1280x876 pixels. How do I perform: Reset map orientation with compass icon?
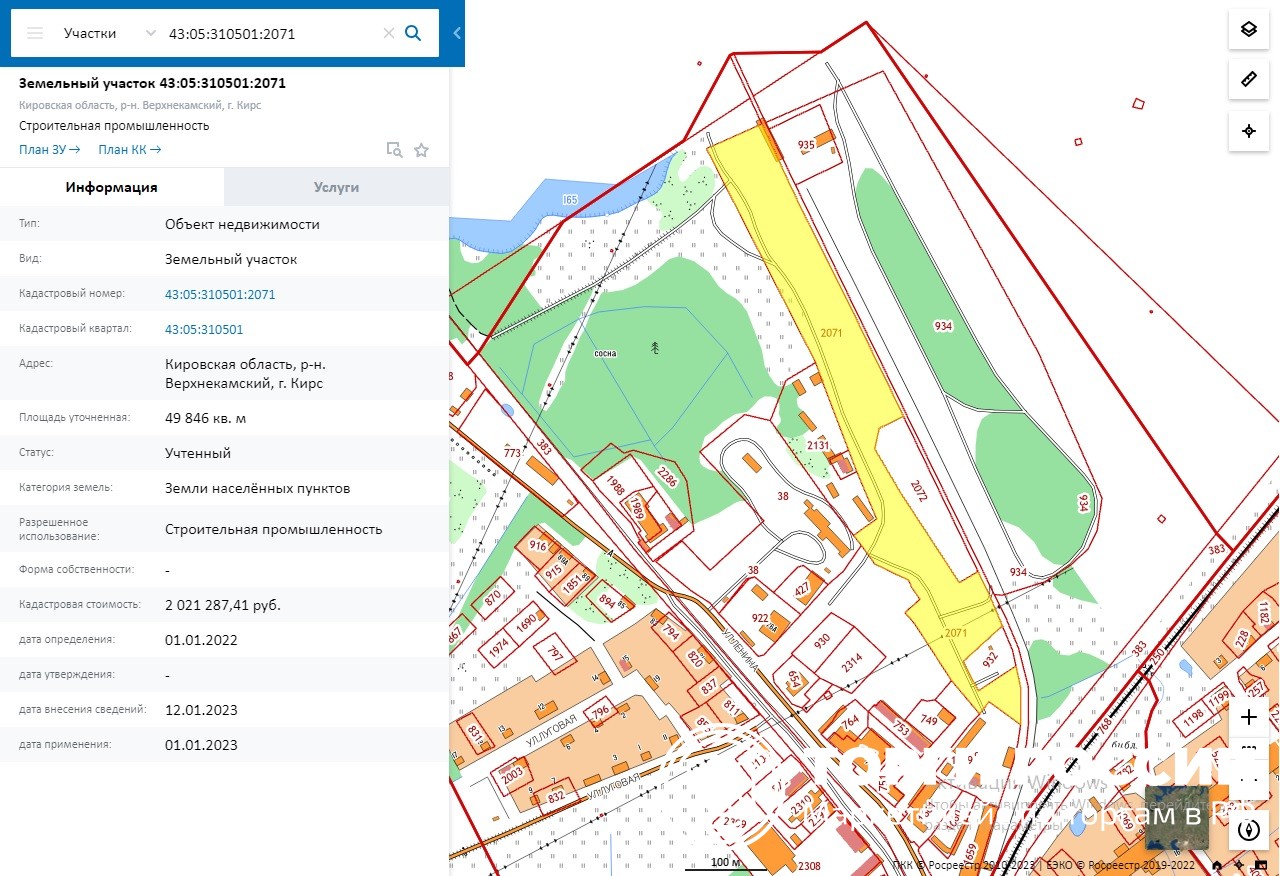[x=1248, y=829]
